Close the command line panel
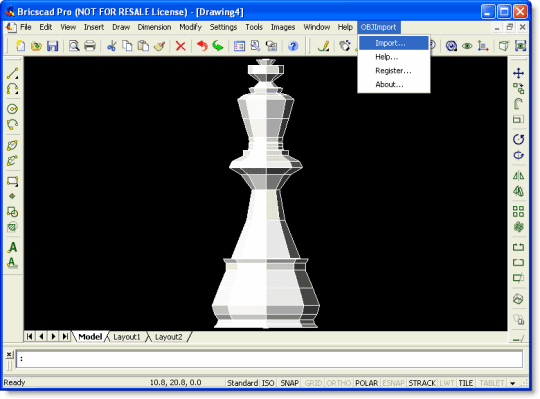The height and width of the screenshot is (399, 540). click(9, 354)
